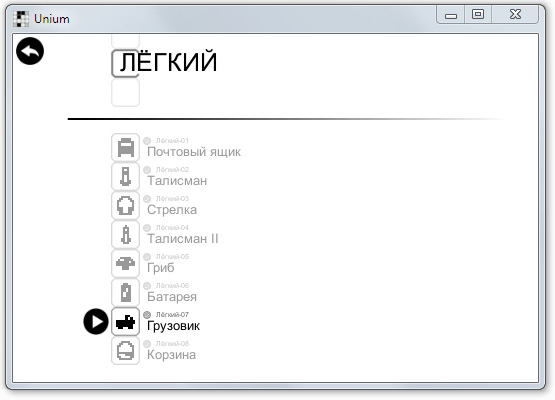Close the Unium window

pyautogui.click(x=515, y=15)
